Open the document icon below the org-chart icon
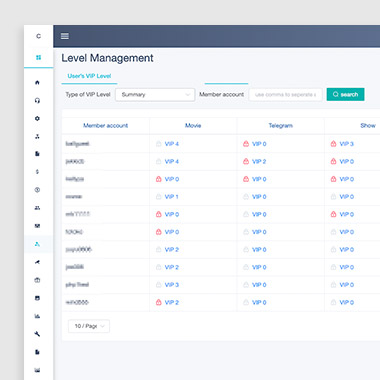 (37, 154)
